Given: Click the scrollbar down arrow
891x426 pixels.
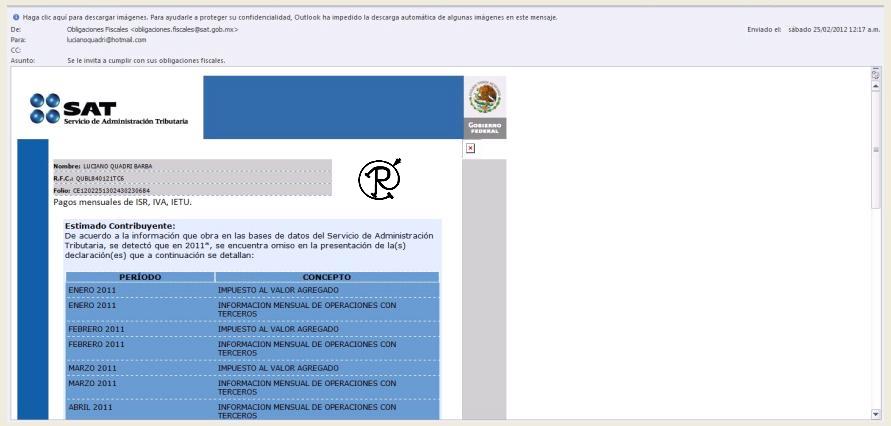Looking at the screenshot, I should coord(876,413).
